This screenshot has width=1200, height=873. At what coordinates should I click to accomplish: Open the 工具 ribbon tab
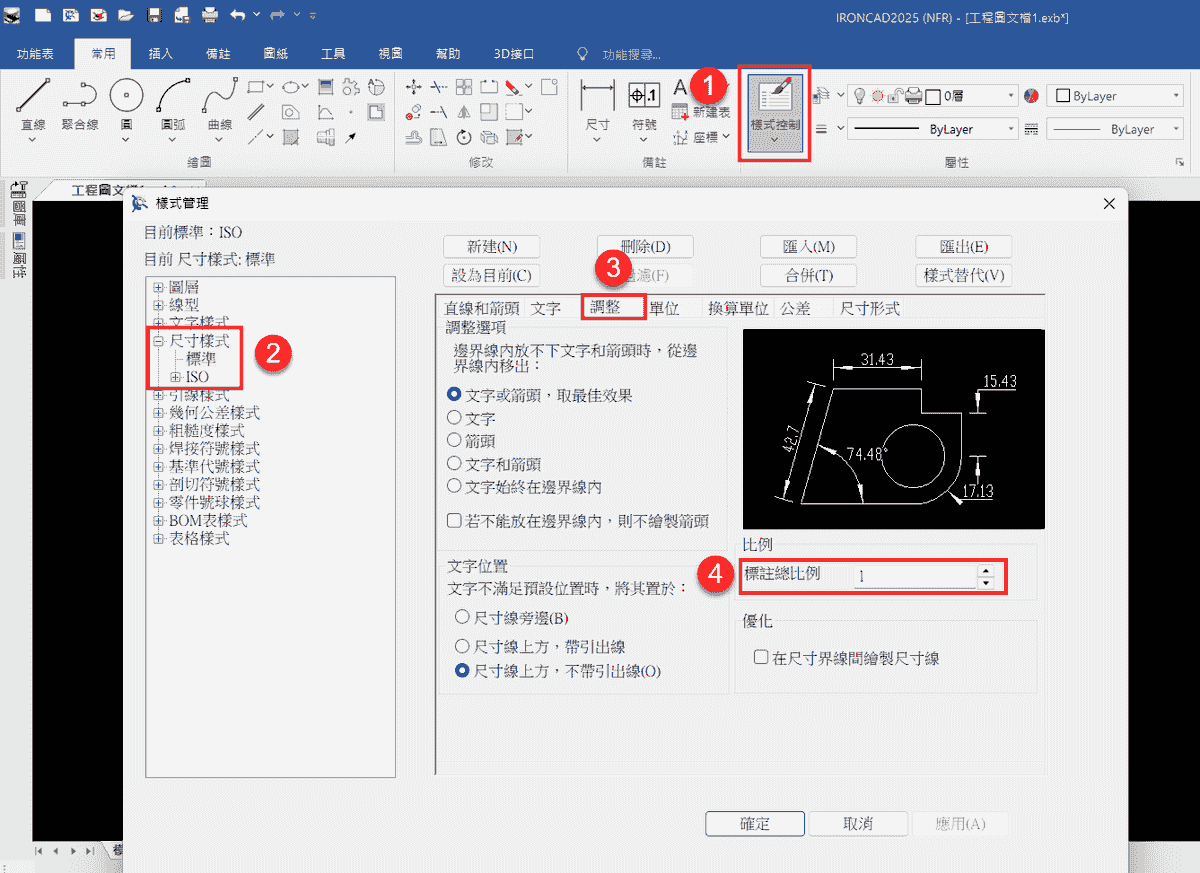[333, 54]
